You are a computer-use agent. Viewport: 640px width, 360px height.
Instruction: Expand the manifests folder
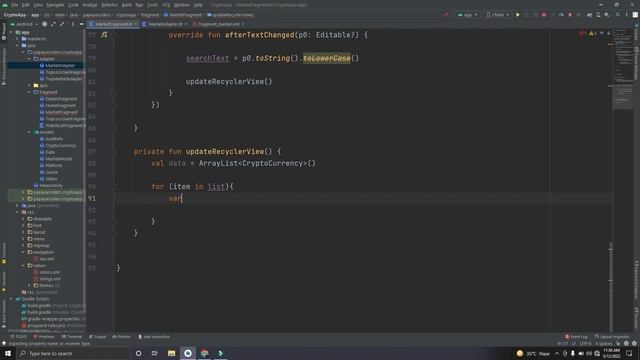18,39
